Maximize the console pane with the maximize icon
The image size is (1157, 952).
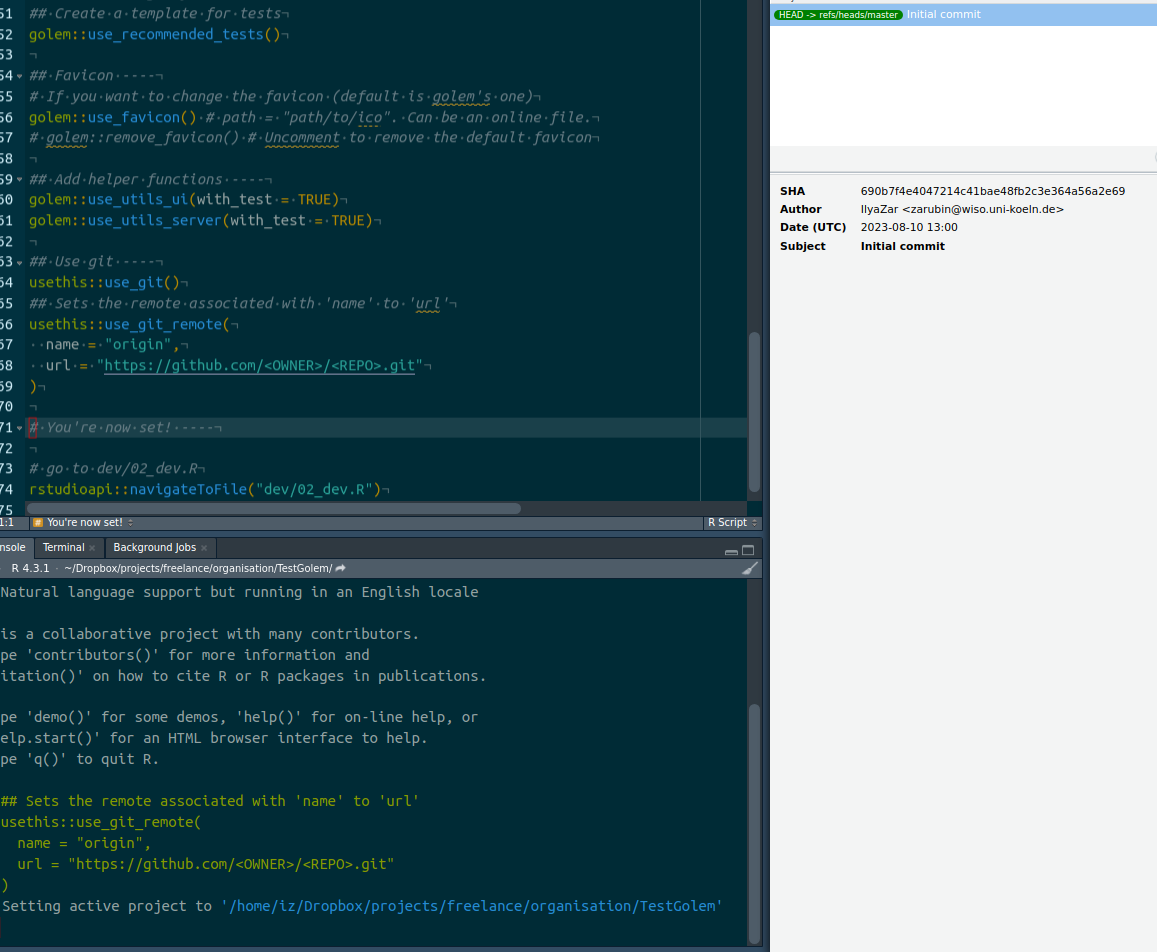[x=747, y=548]
